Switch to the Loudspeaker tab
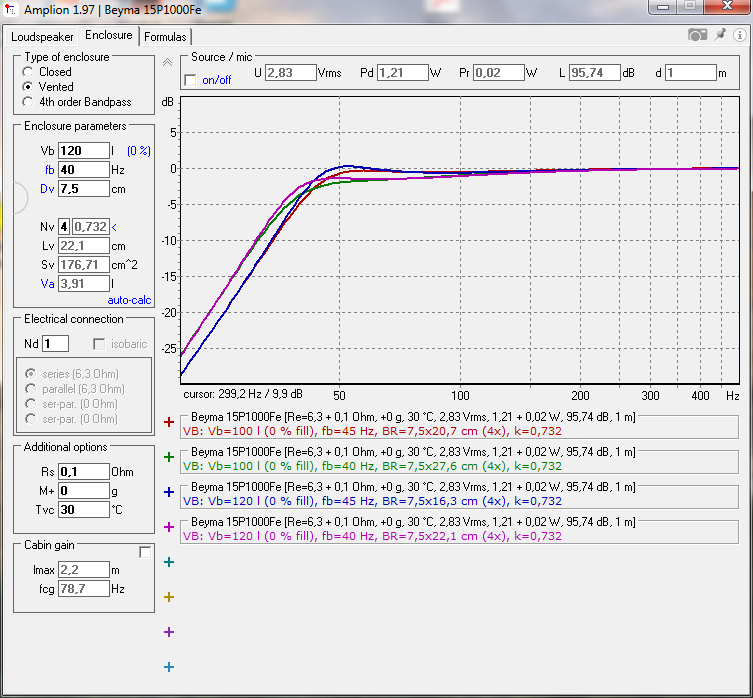Image resolution: width=753 pixels, height=698 pixels. click(x=42, y=37)
